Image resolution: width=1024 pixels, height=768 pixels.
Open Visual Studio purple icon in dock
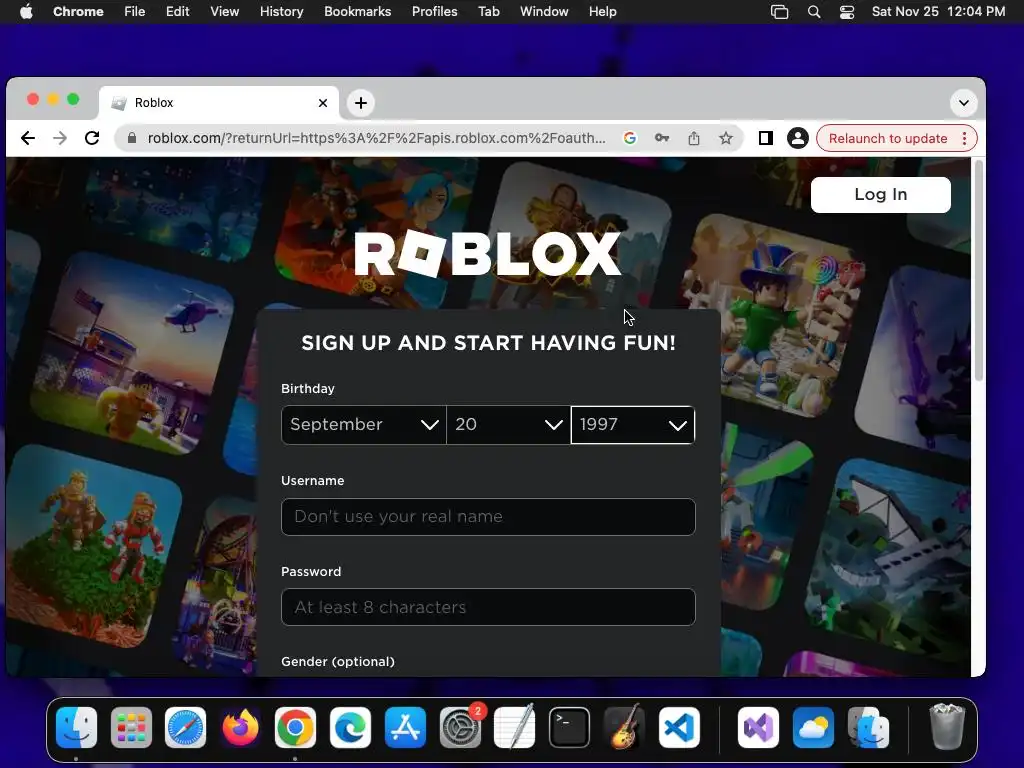click(758, 728)
